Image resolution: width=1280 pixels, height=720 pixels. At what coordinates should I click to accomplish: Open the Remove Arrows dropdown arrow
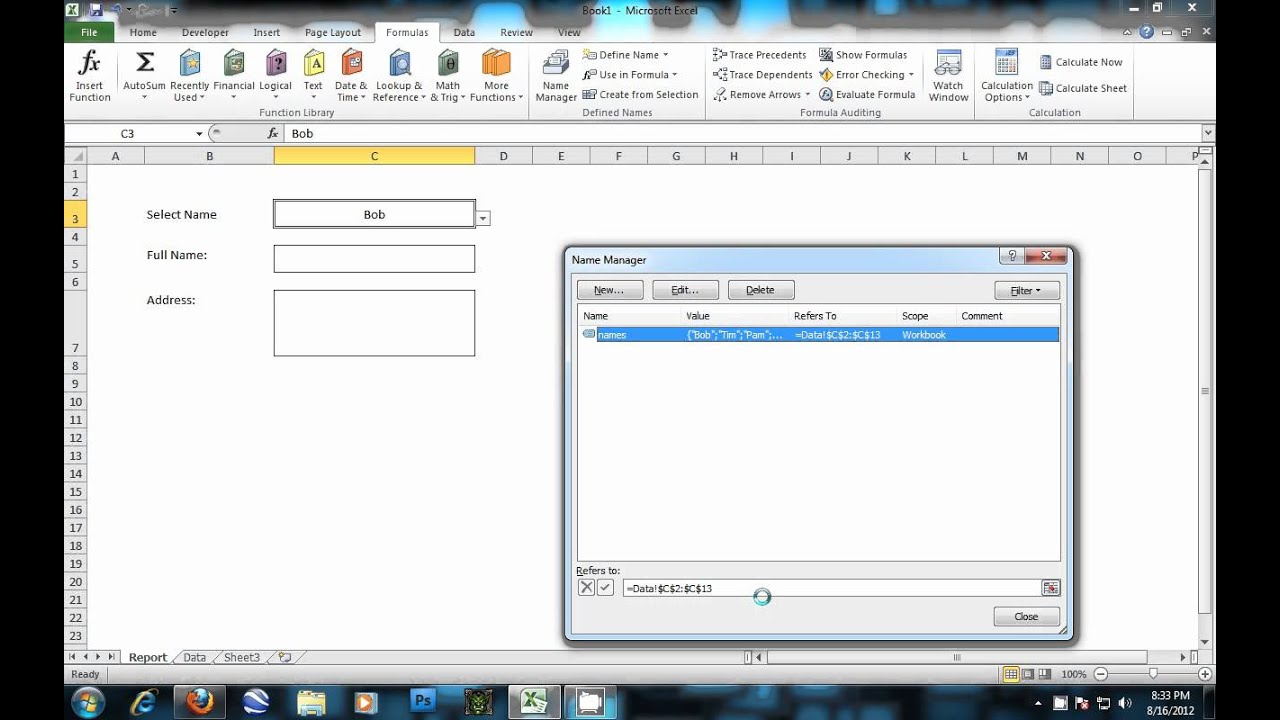[809, 95]
